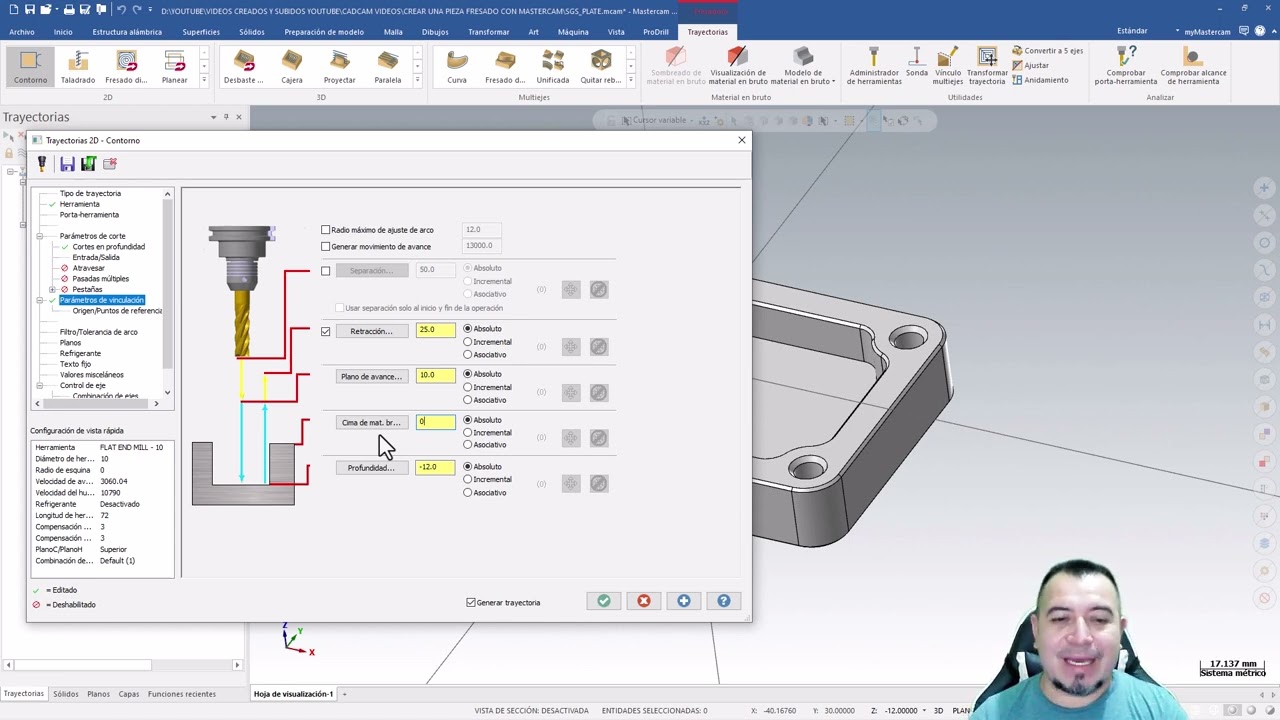Open Modelo de material en bruto
Screen dimensions: 1280x720
[x=803, y=66]
